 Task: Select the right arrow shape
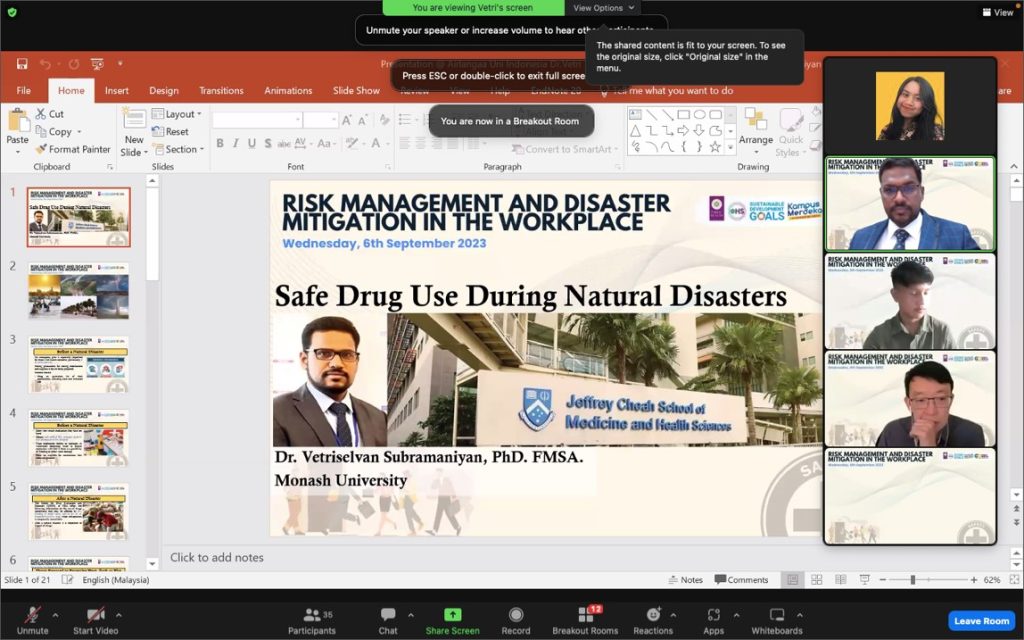tap(683, 131)
